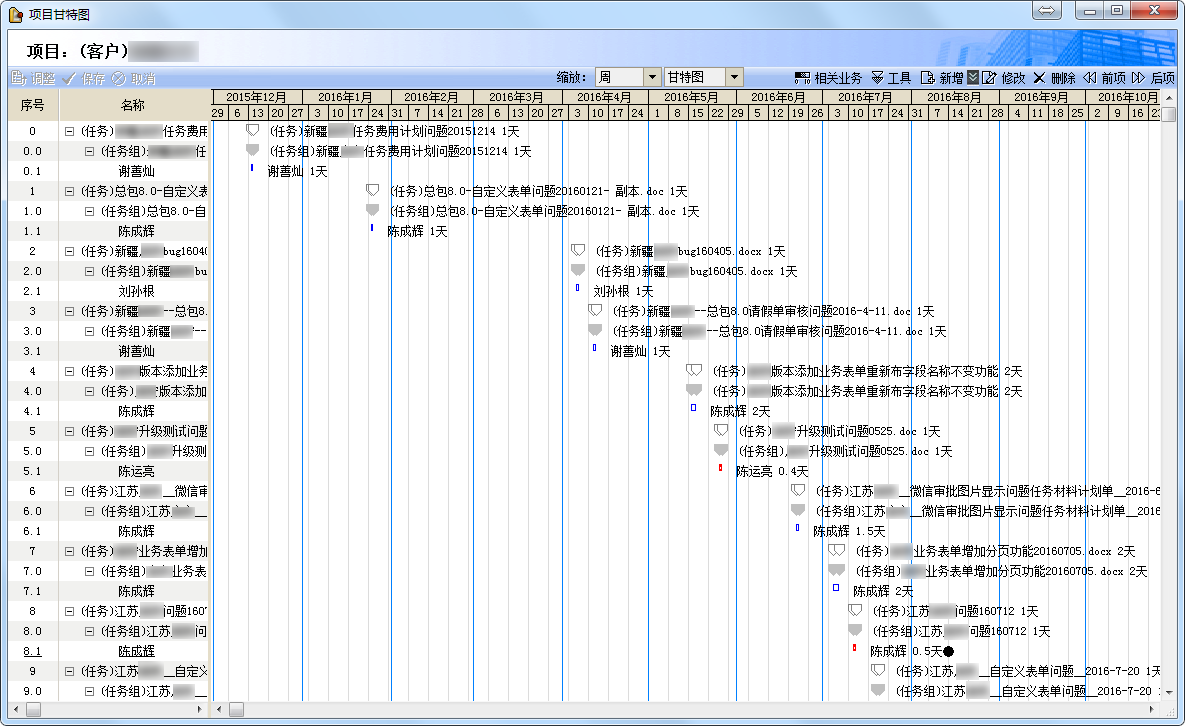Viewport: 1185px width, 726px height.
Task: Expand the arrow dropdown next to 新增
Action: click(973, 78)
